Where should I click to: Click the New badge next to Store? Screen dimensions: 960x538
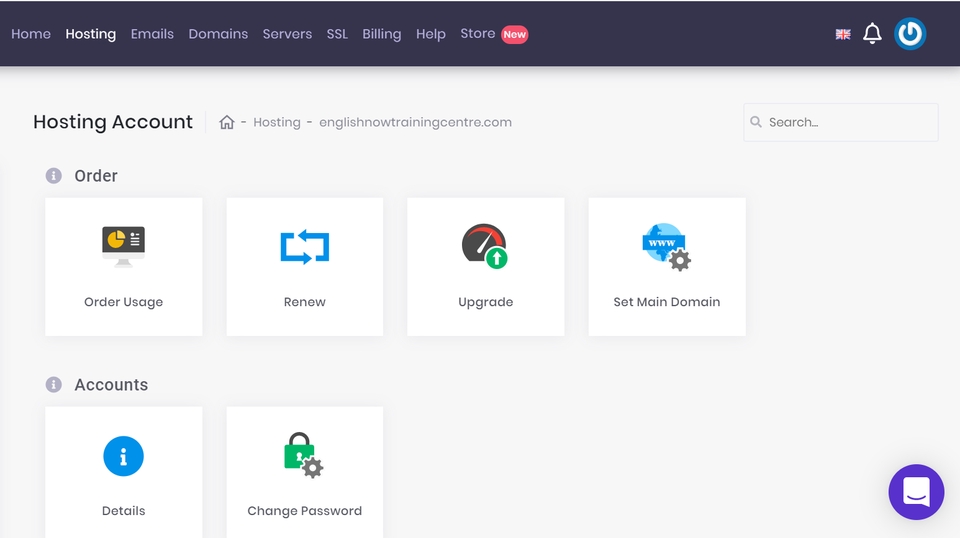[514, 34]
